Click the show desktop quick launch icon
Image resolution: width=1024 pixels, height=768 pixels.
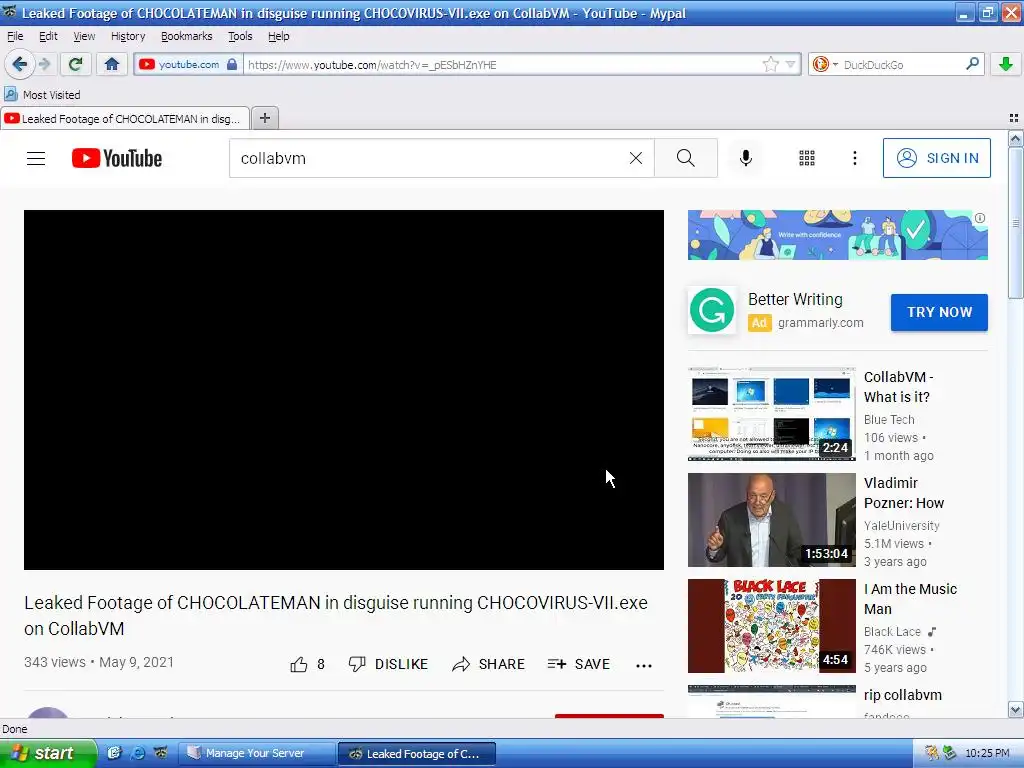114,753
